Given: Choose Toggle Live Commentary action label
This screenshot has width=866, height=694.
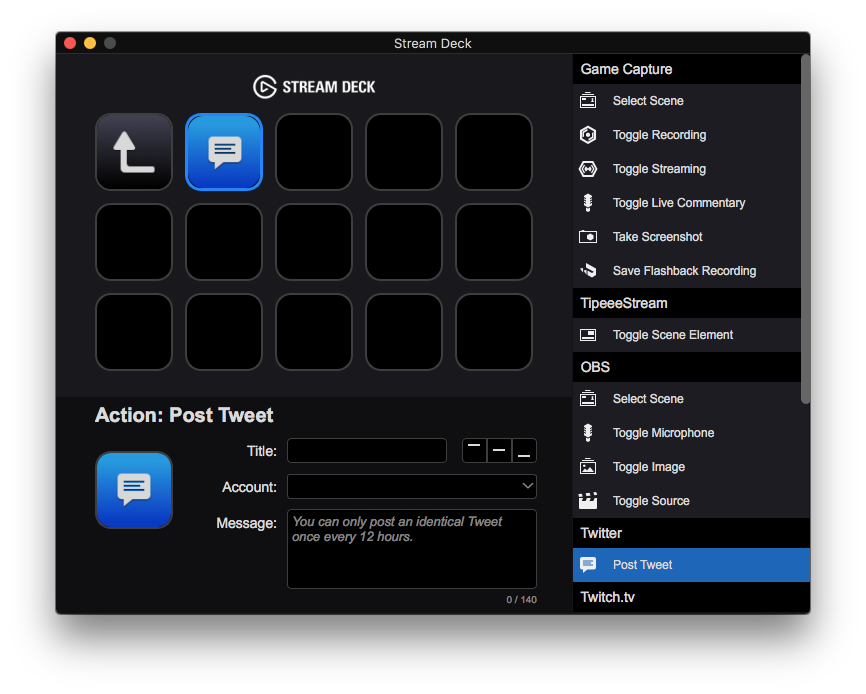Looking at the screenshot, I should coord(679,203).
